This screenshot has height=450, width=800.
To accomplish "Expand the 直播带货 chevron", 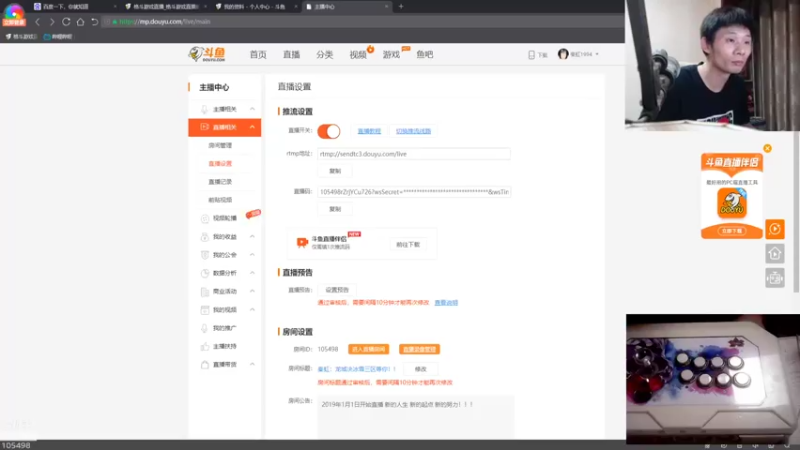I will pos(252,365).
